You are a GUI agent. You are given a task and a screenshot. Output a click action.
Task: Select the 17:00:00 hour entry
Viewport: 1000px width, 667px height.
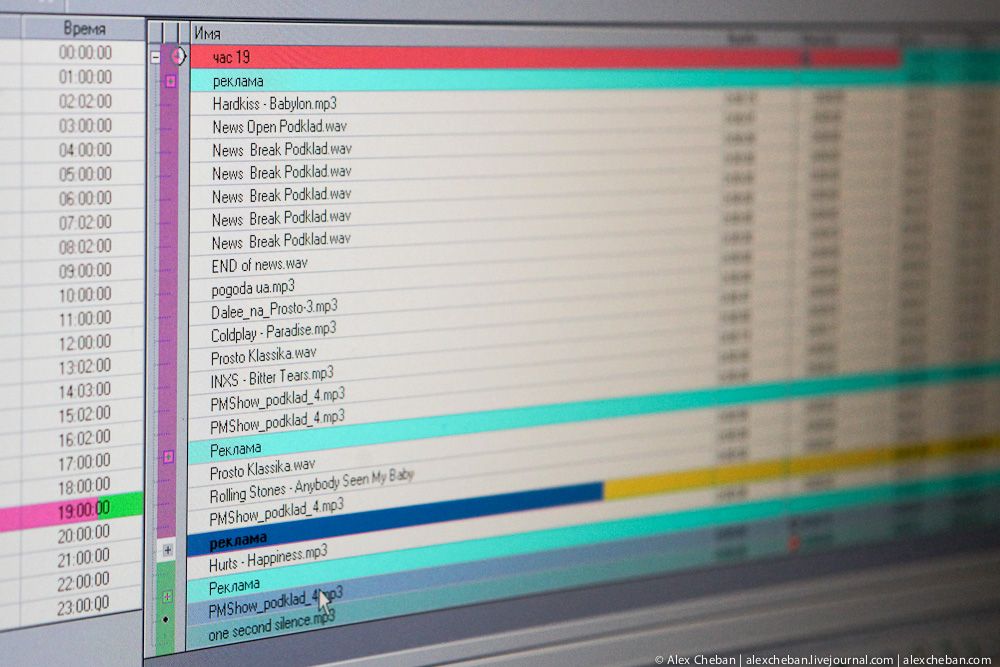coord(85,462)
